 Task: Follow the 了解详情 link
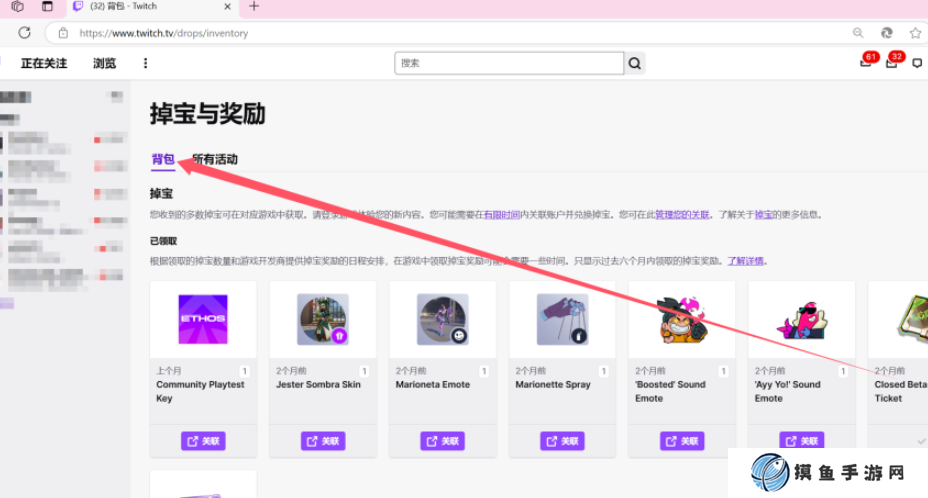click(x=746, y=261)
